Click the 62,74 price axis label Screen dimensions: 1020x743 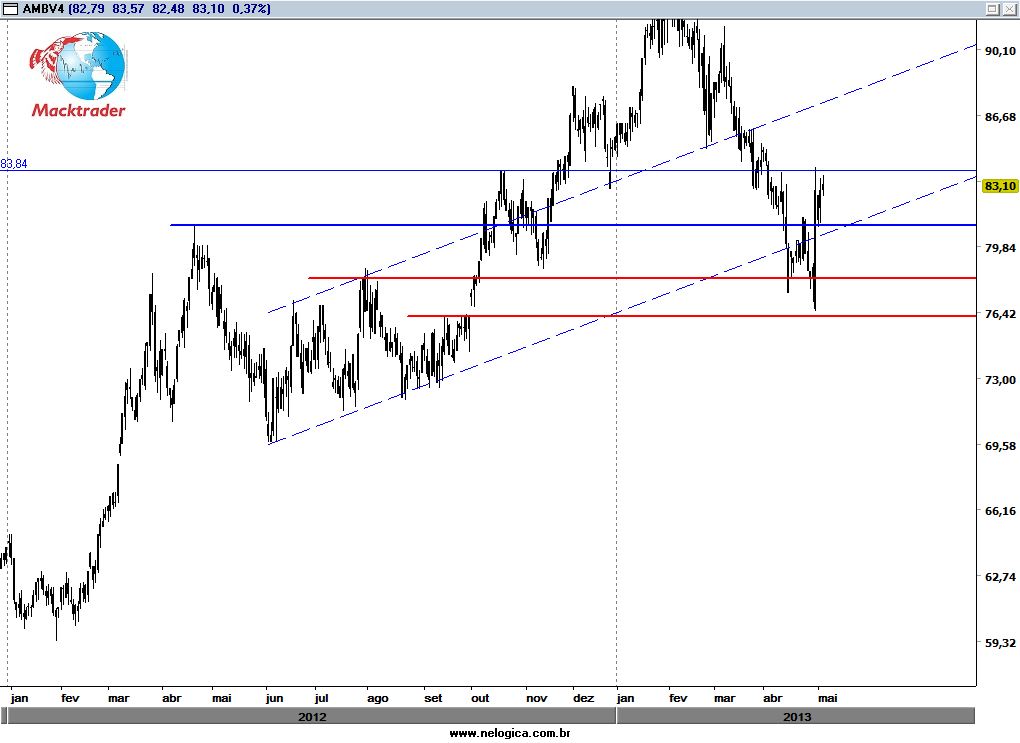click(x=1000, y=576)
